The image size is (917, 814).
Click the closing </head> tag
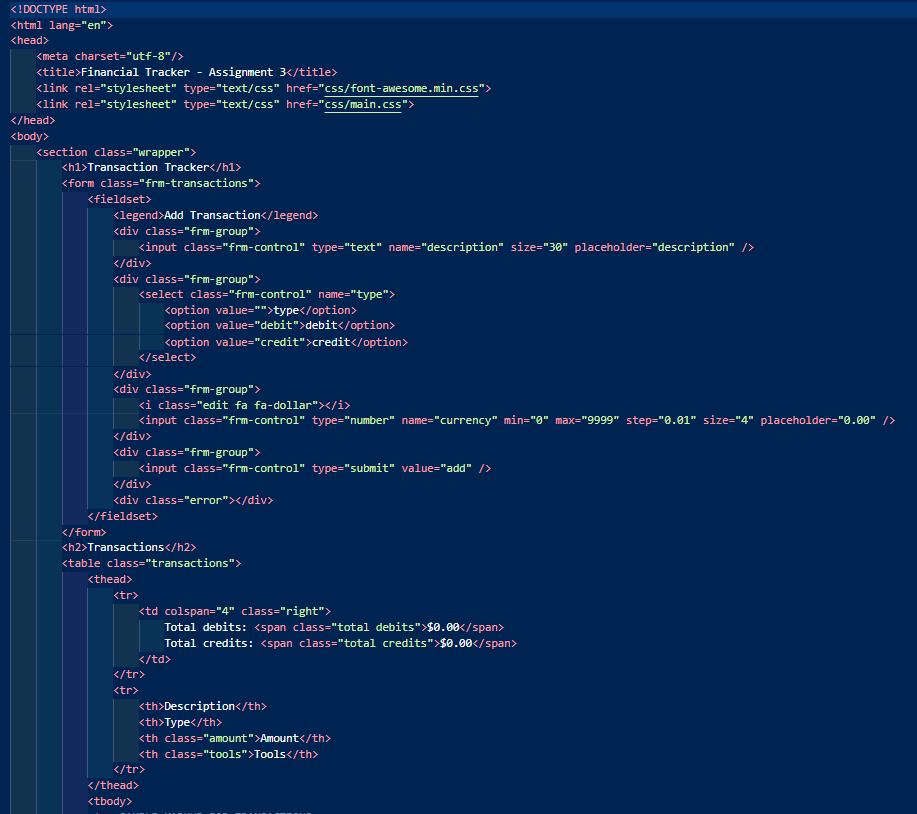point(33,120)
